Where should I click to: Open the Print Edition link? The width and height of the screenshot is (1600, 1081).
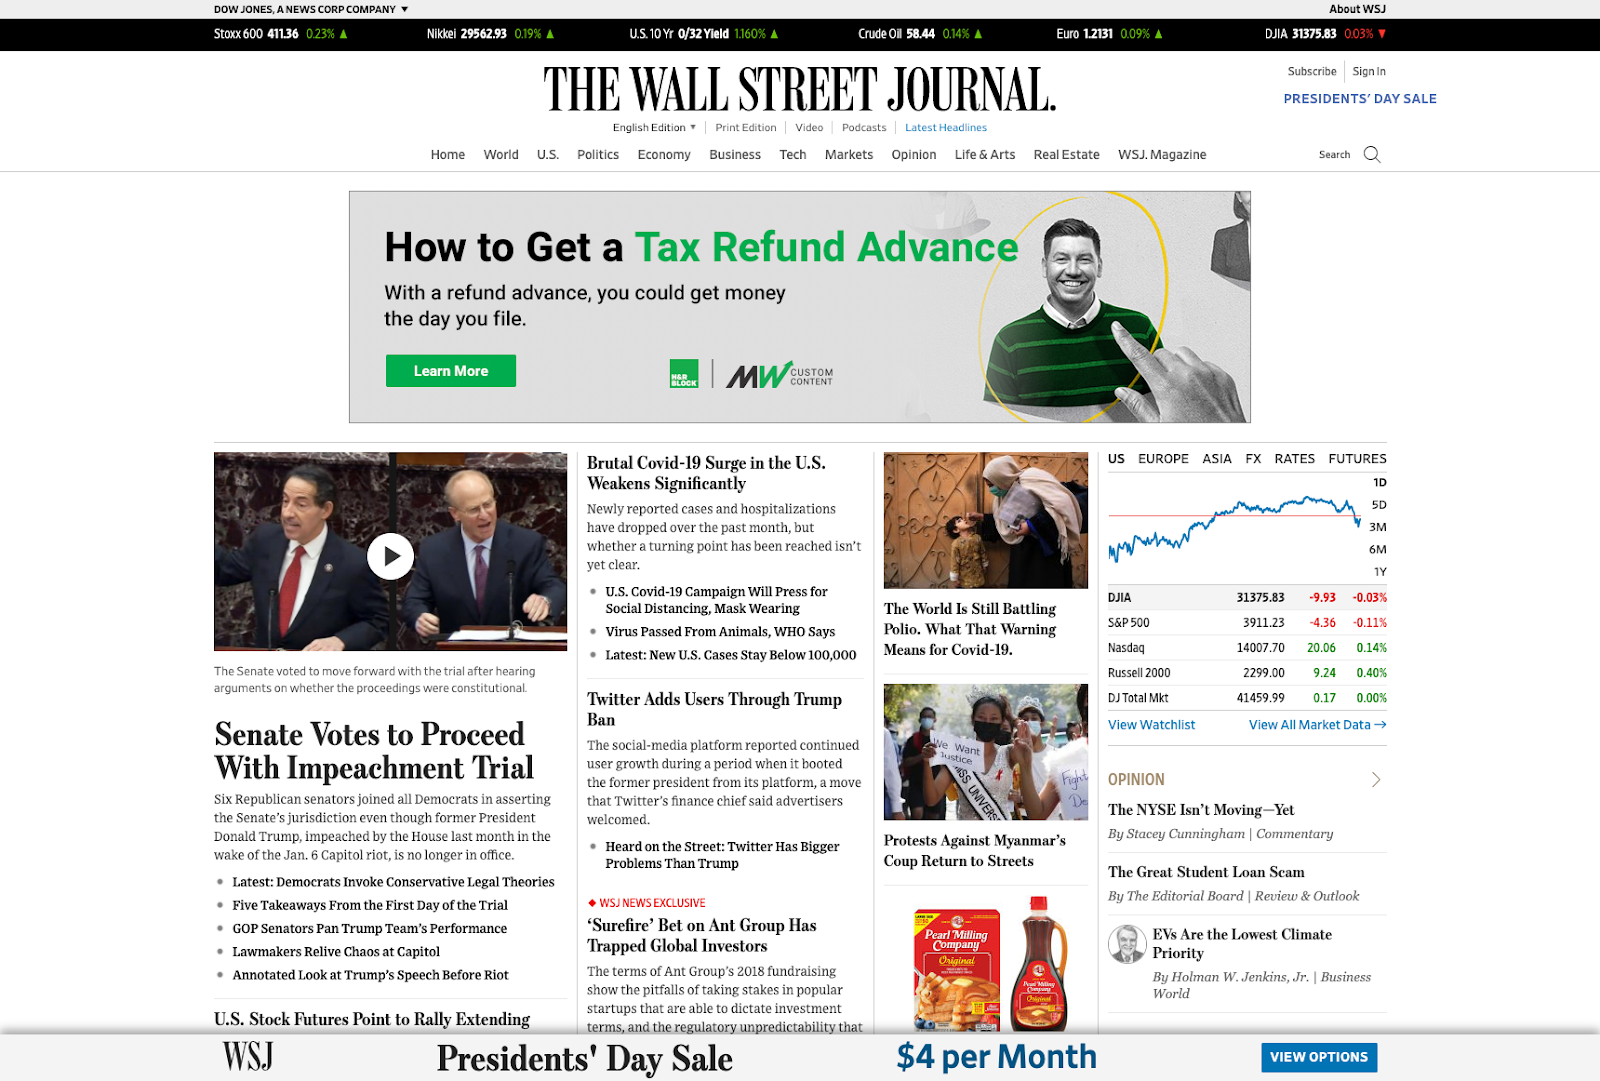click(x=746, y=128)
